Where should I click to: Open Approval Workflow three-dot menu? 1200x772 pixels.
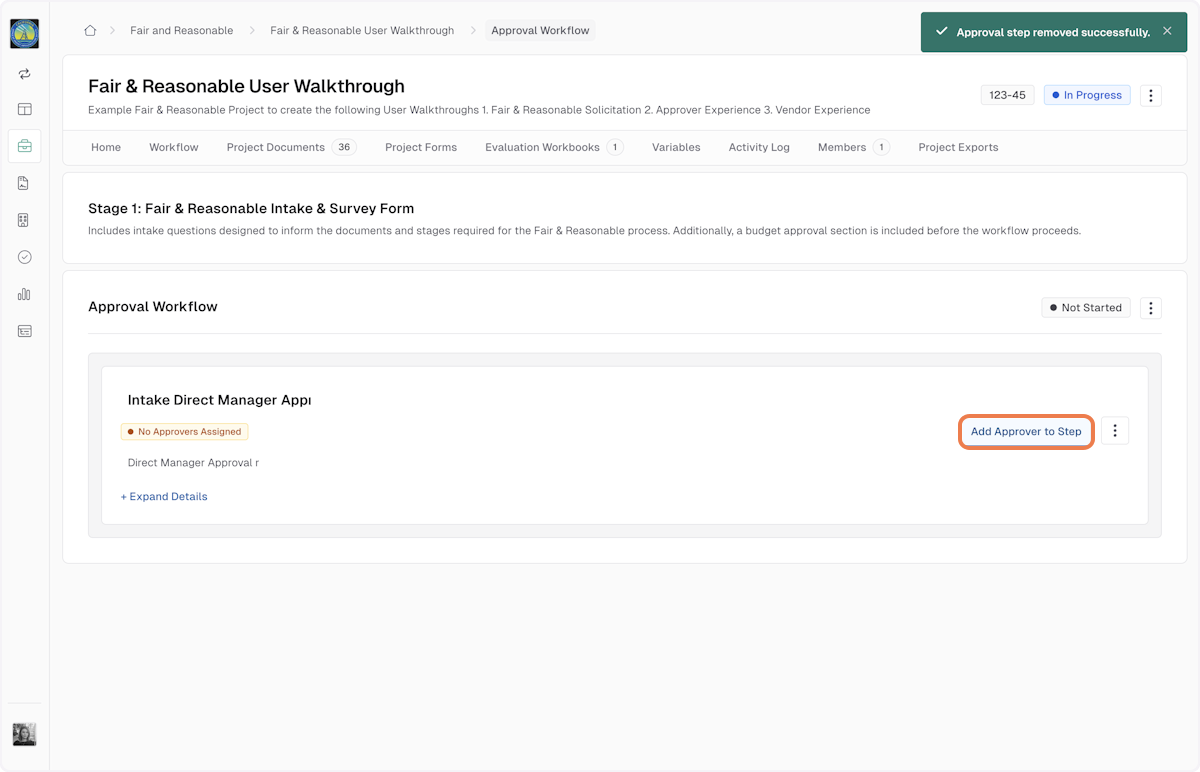click(x=1150, y=308)
